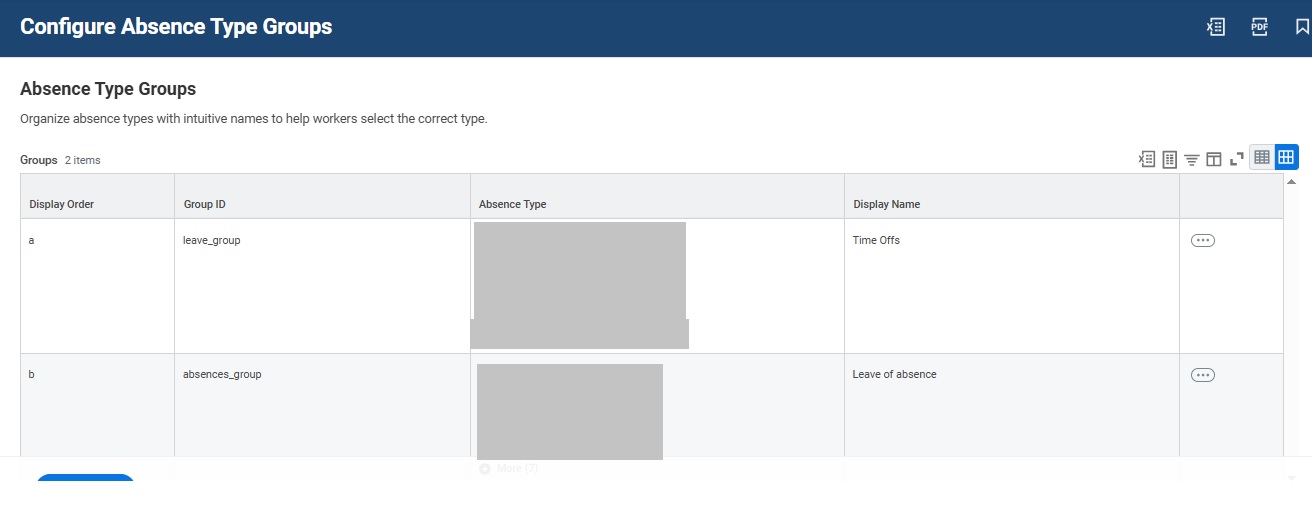The height and width of the screenshot is (529, 1312).
Task: Click the Group ID column header
Action: 205,204
